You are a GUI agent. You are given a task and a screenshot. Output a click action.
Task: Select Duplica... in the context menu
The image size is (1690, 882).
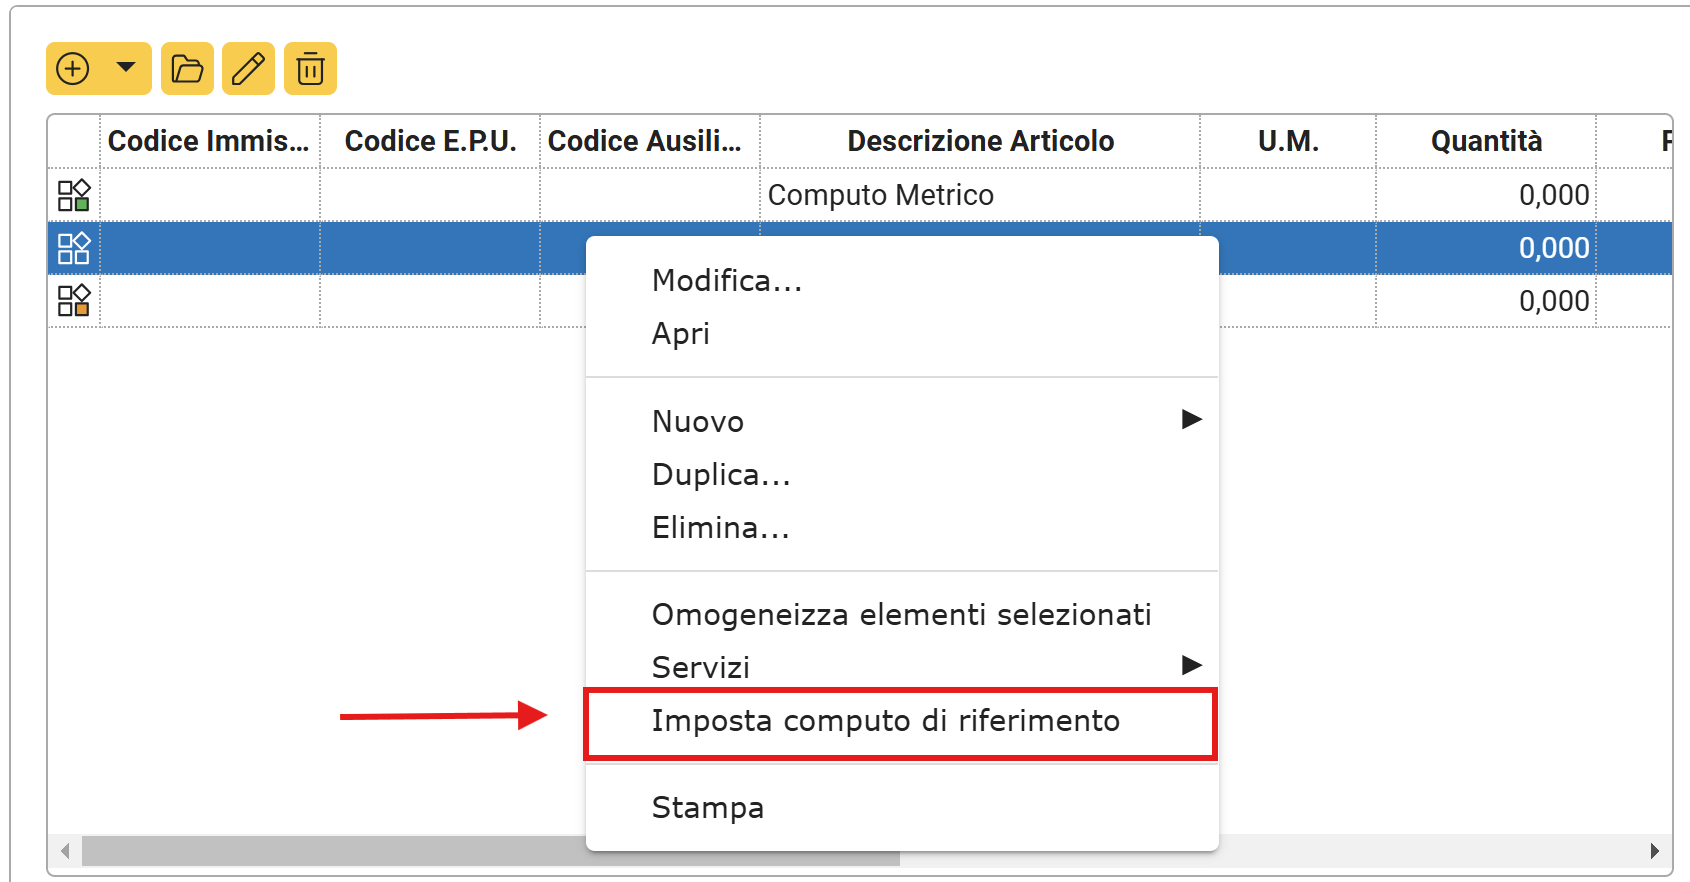coord(721,475)
